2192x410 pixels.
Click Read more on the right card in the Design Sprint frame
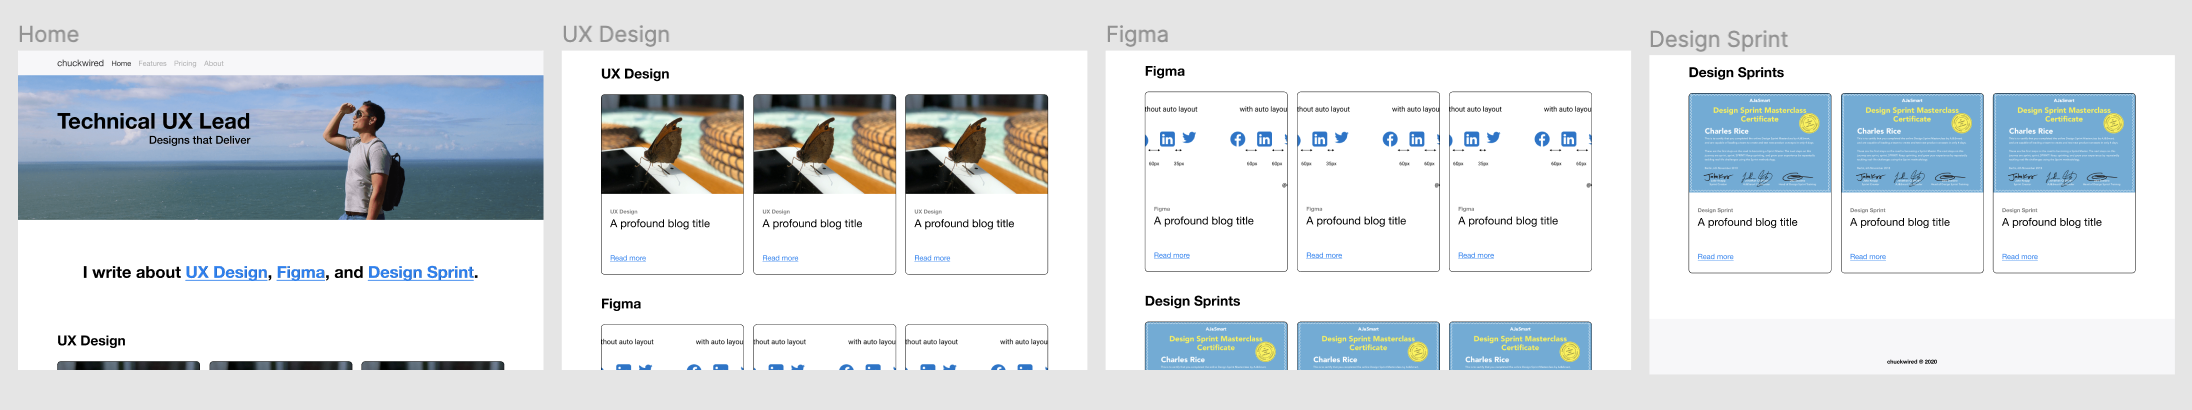click(2020, 257)
